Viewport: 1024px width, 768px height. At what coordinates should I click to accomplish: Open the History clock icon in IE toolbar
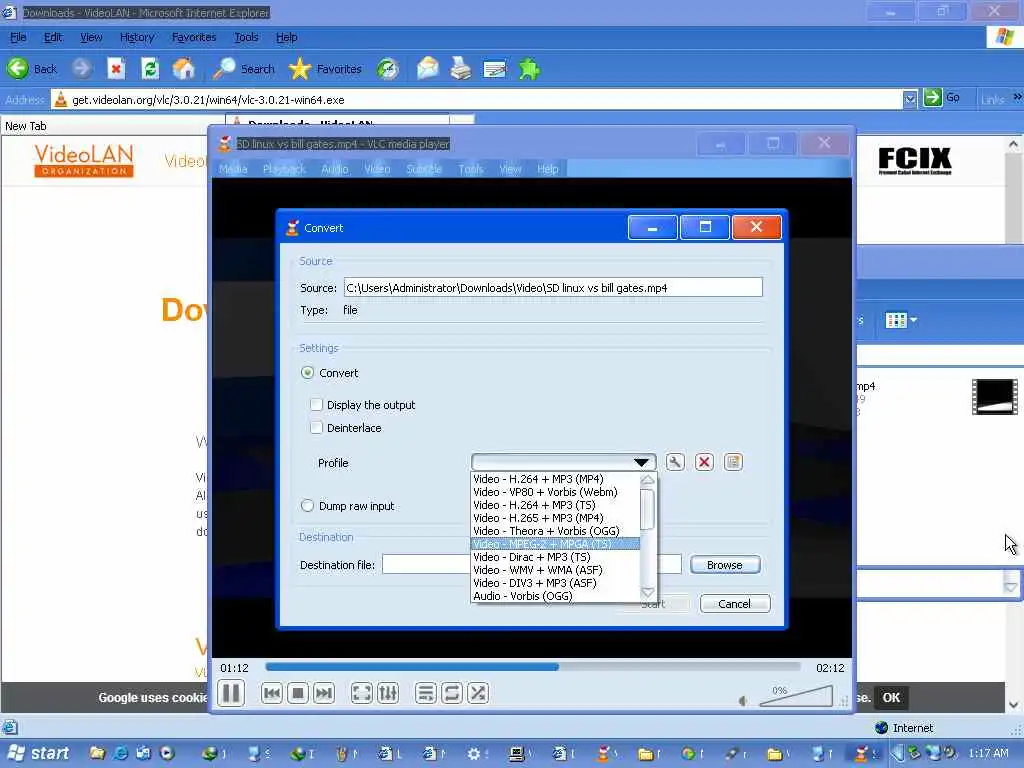point(388,69)
